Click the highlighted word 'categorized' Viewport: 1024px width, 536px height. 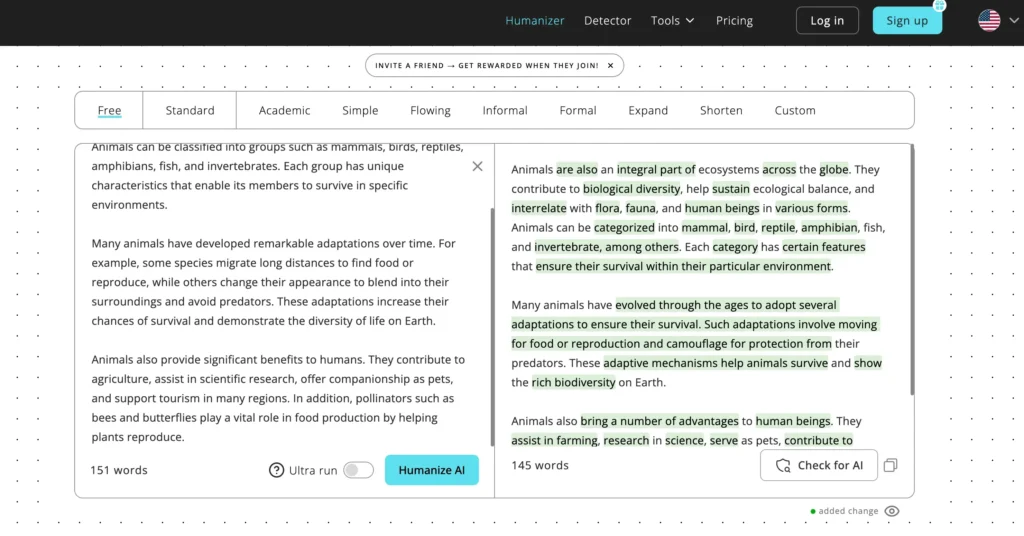(624, 228)
